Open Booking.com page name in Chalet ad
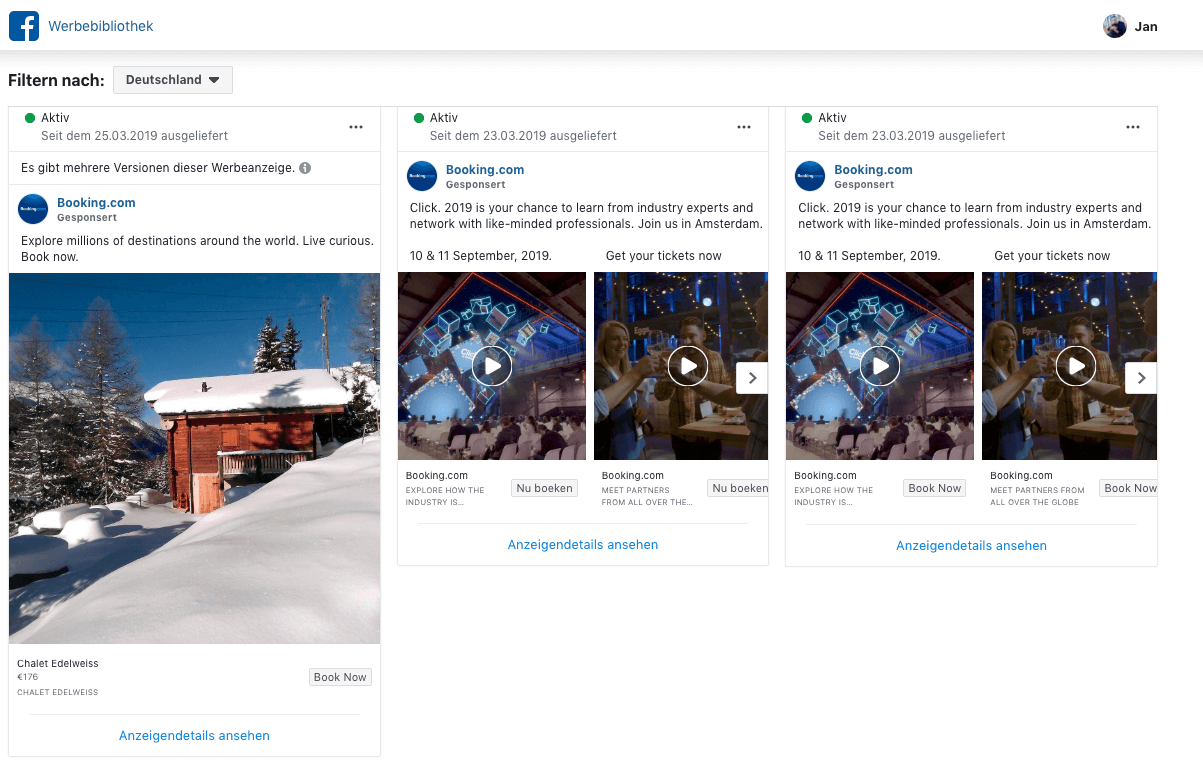This screenshot has width=1203, height=775. [96, 202]
